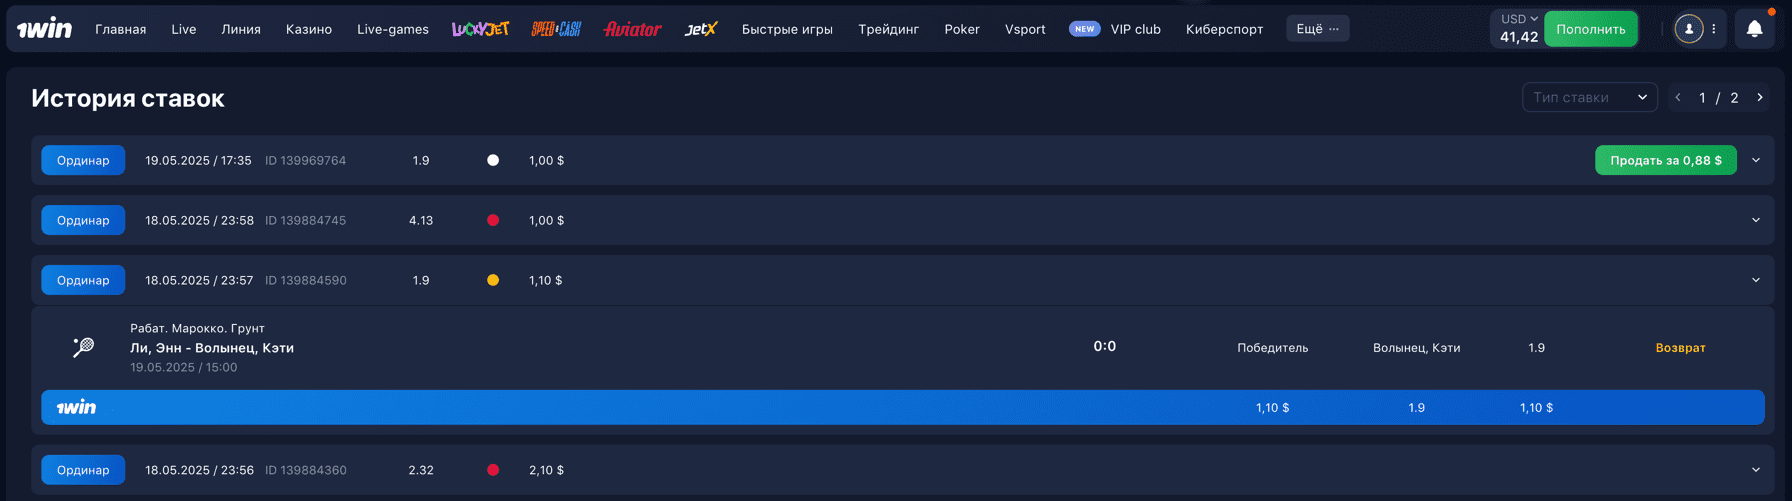Launch the Aviator game logo

632,29
